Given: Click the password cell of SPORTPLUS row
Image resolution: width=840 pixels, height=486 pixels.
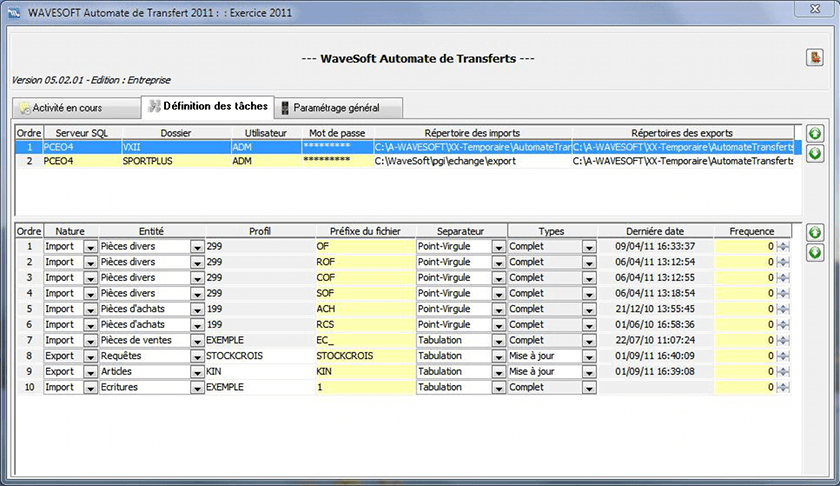Looking at the screenshot, I should click(x=338, y=161).
